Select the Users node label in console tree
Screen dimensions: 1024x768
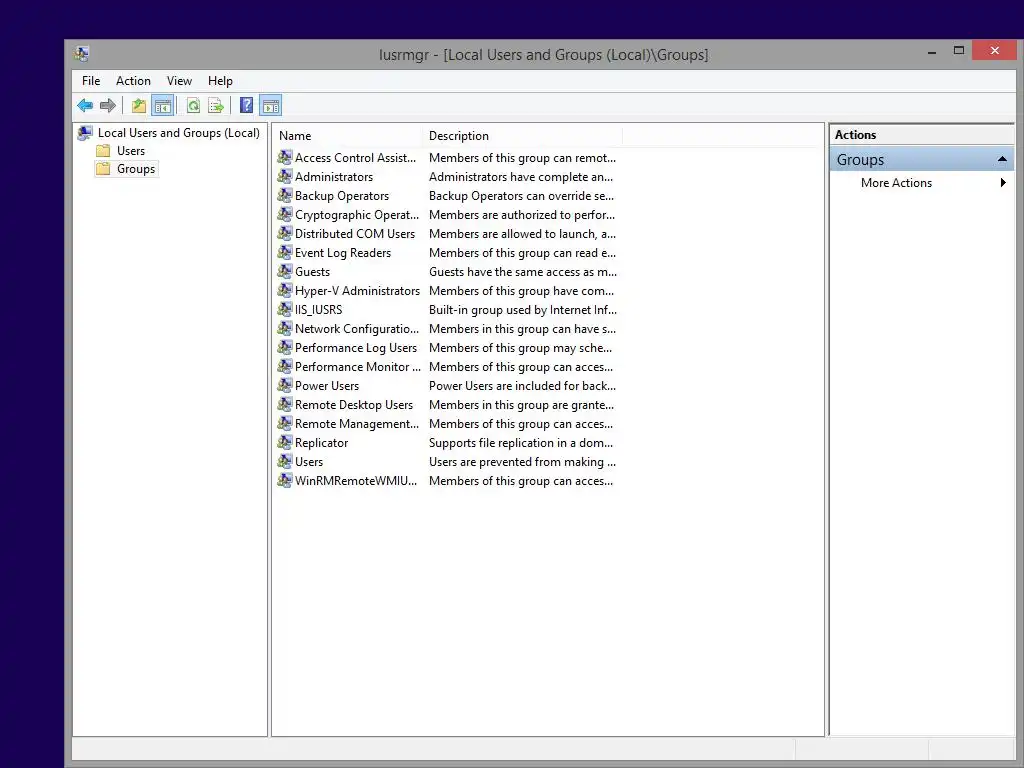[x=131, y=151]
